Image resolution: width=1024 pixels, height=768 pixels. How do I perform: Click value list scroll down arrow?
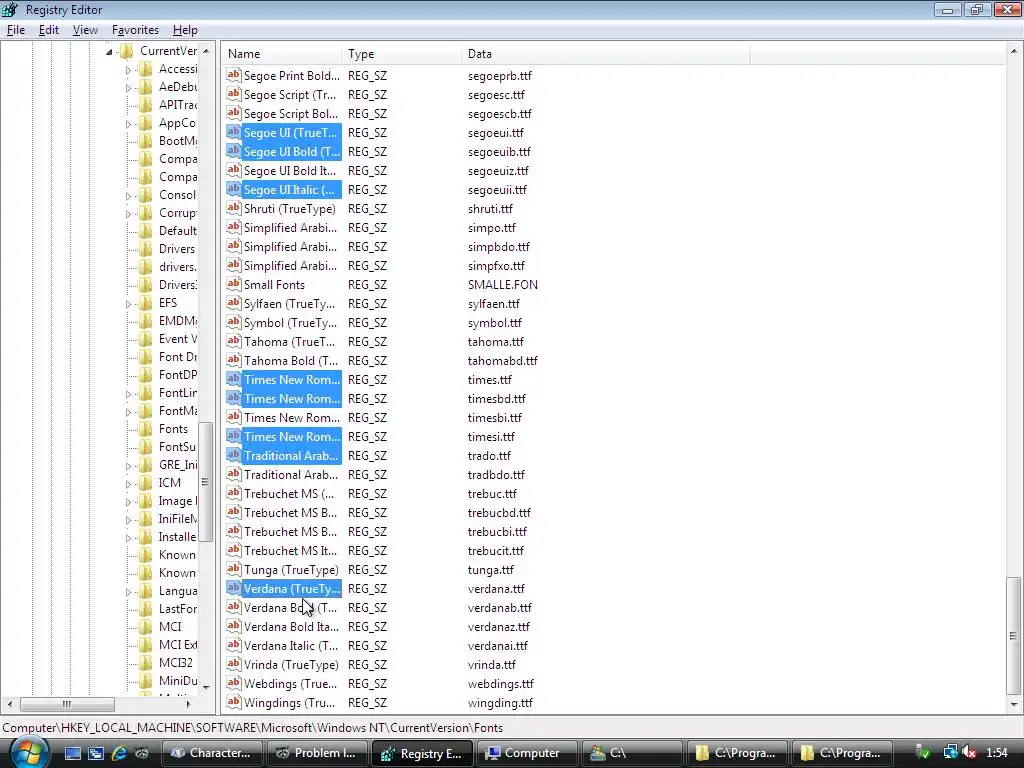(x=1014, y=705)
